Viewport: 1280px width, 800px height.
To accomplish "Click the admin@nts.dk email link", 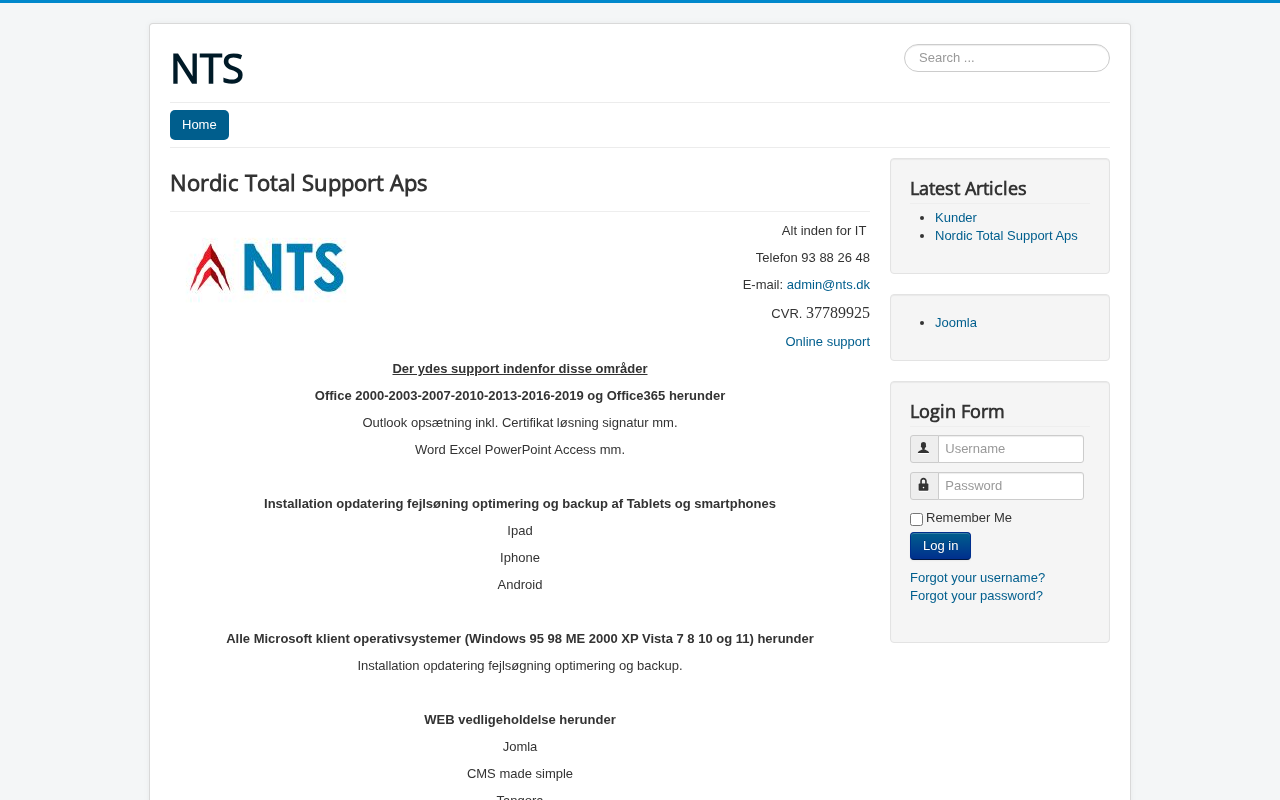I will pyautogui.click(x=828, y=285).
